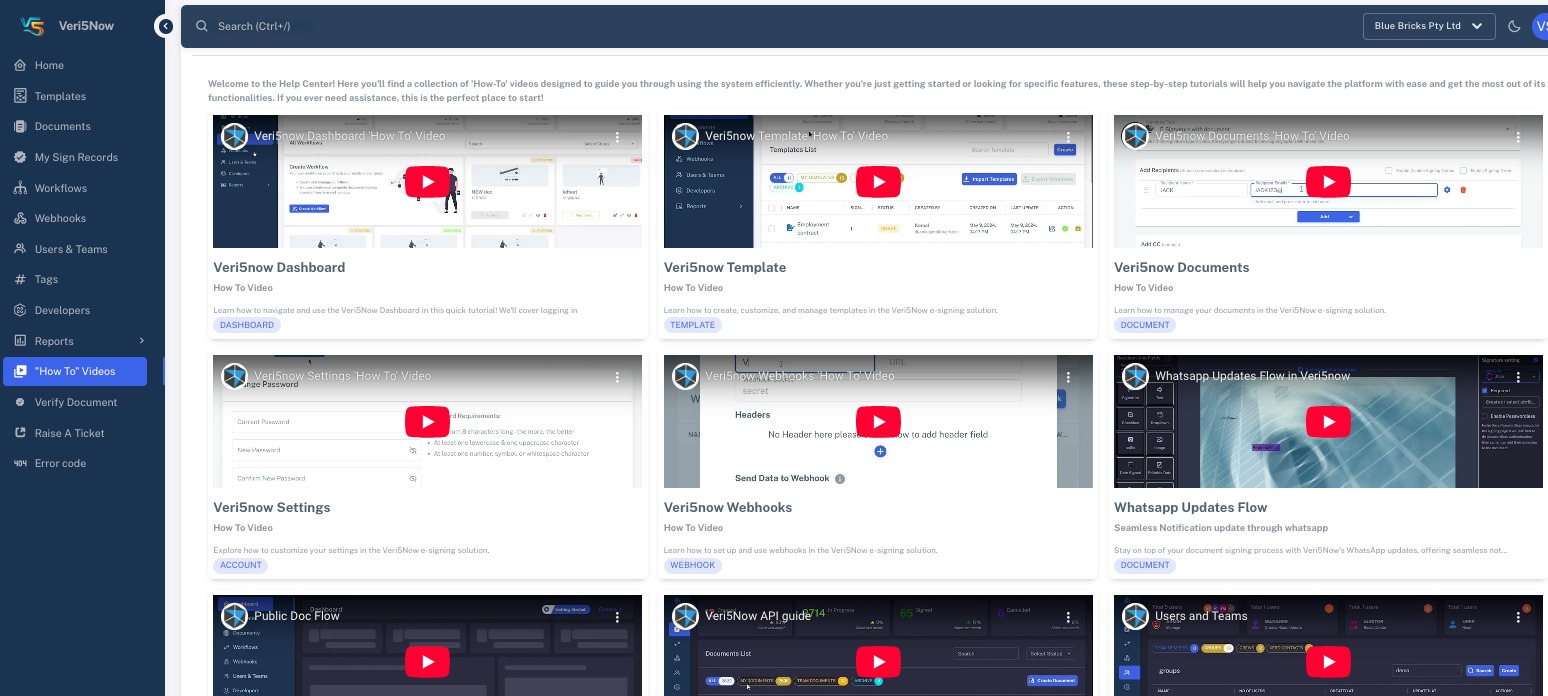Open more options on Webhooks video

tap(1069, 377)
